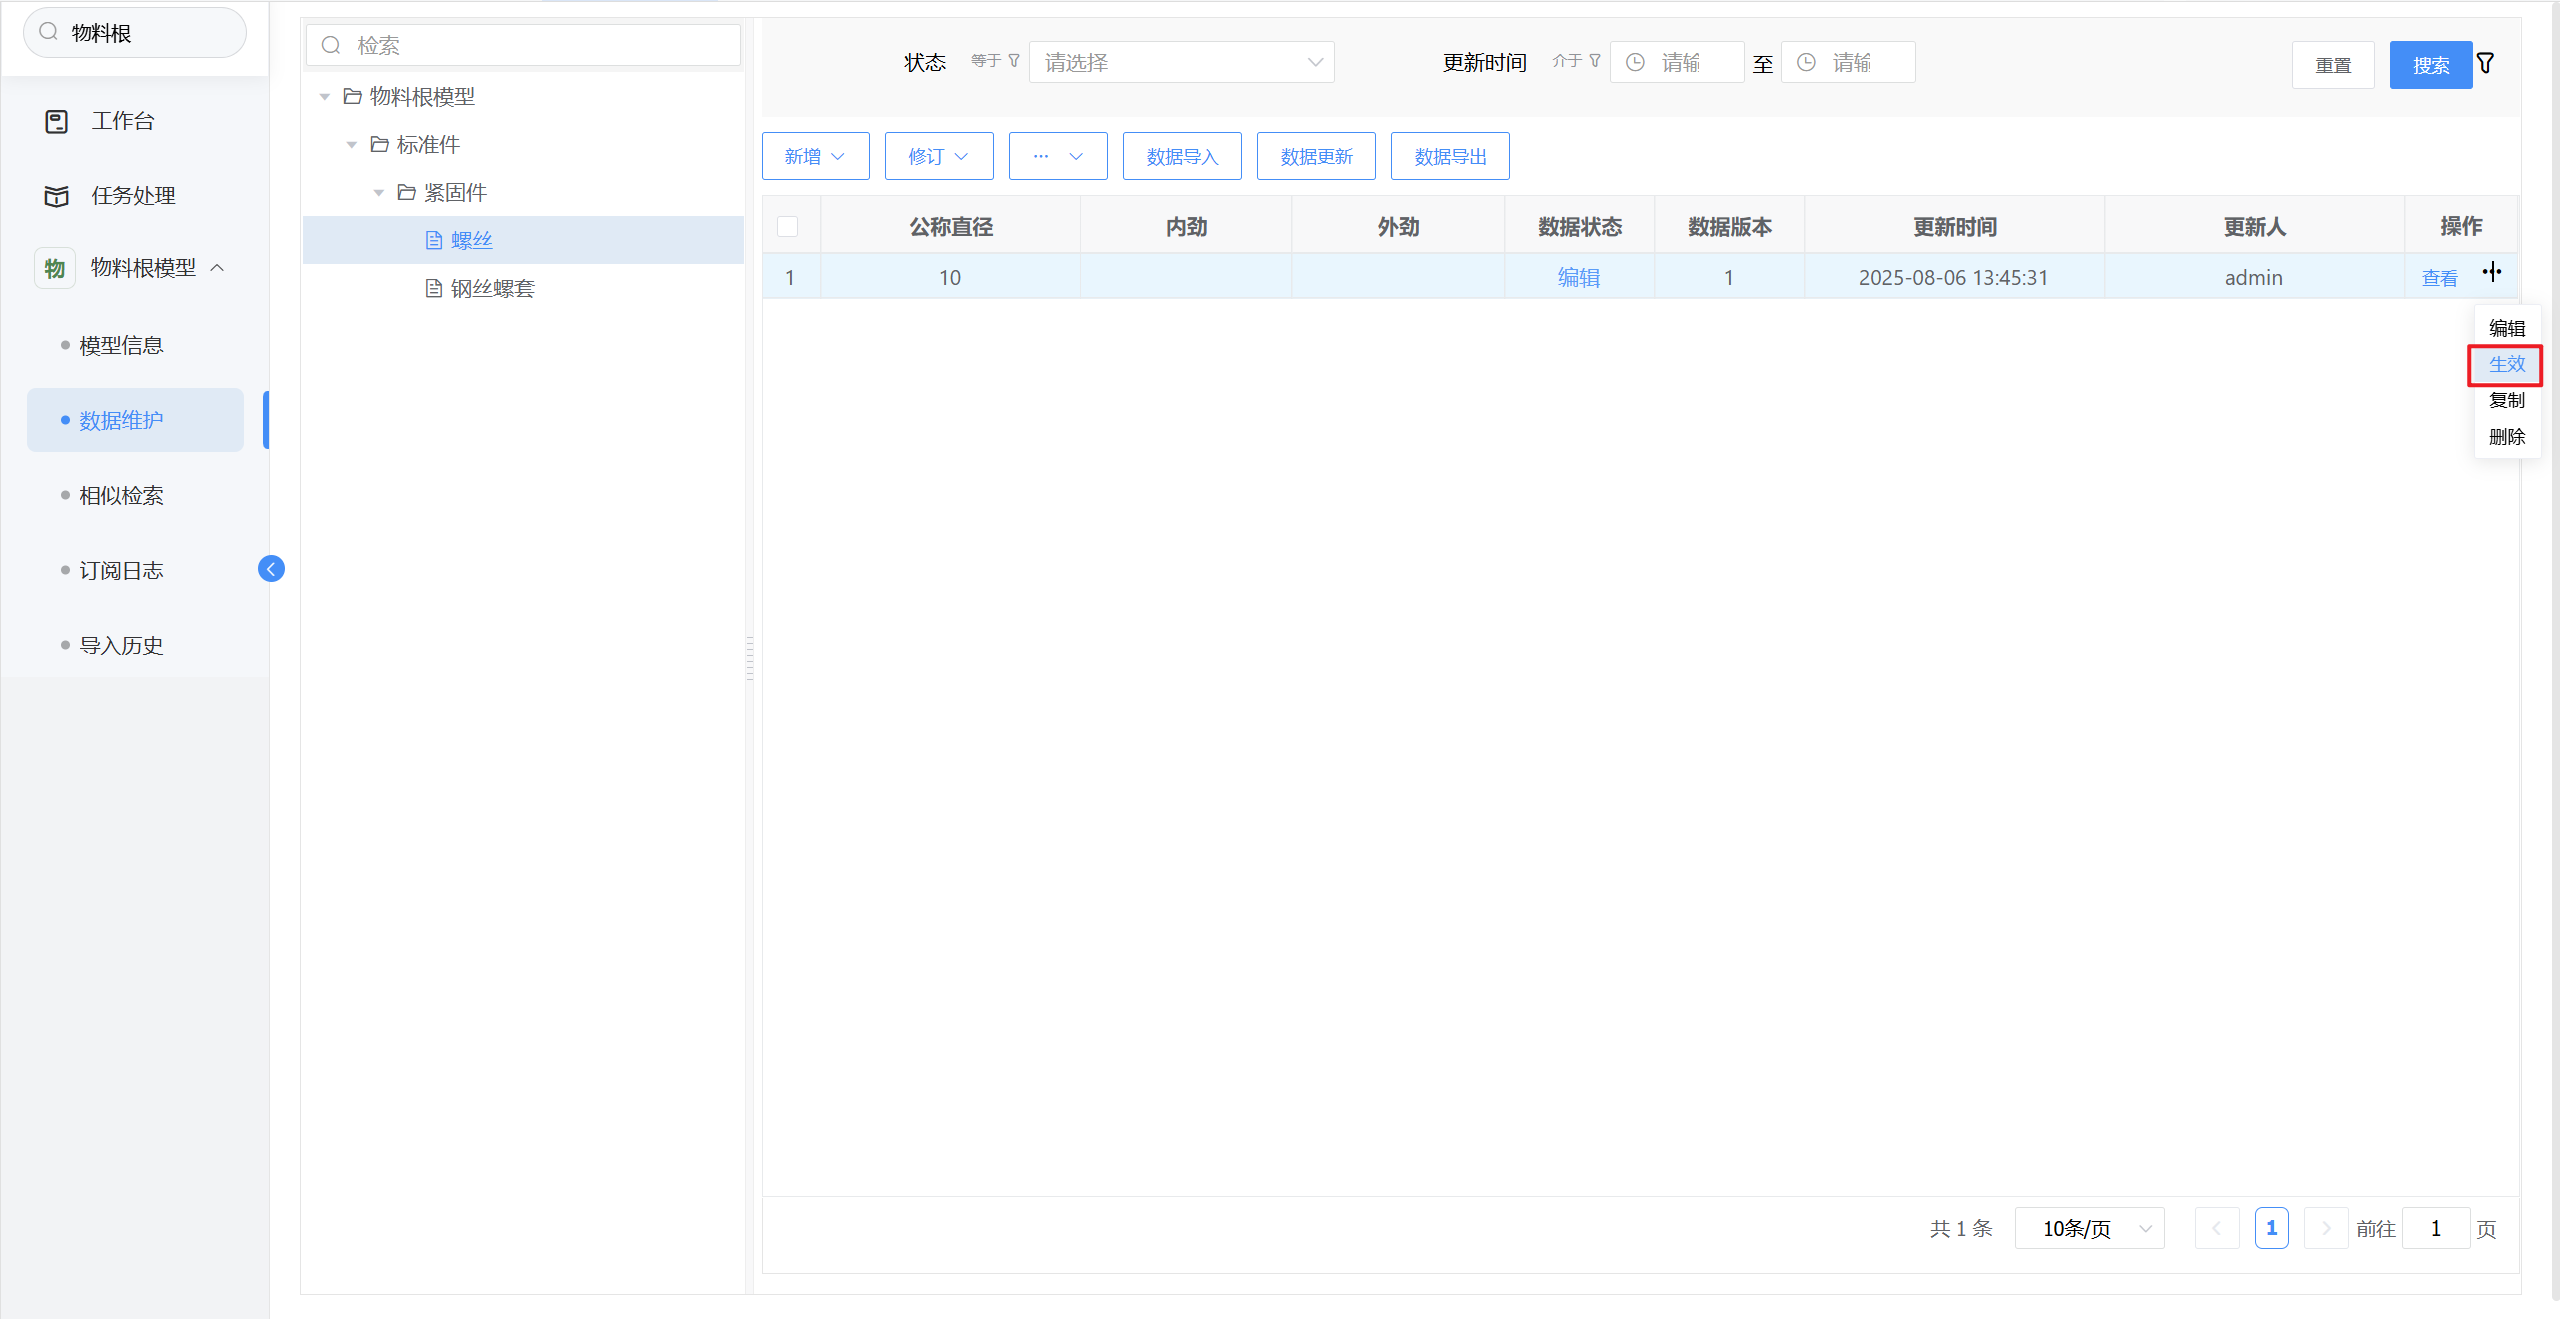Collapse the 紧固件 folder node
Viewport: 2560px width, 1319px height.
[379, 193]
